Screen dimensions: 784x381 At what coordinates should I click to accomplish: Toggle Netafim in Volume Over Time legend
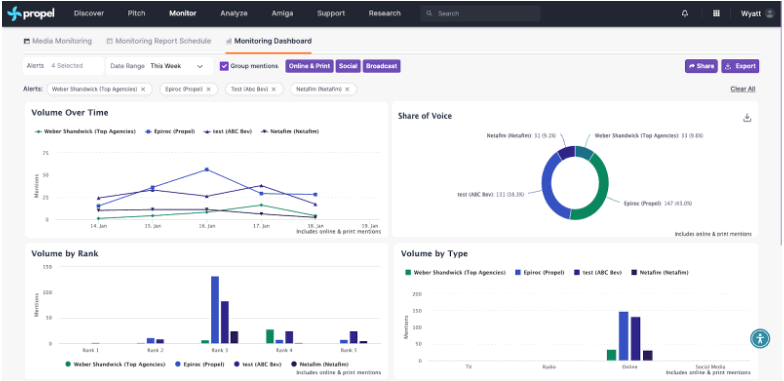pyautogui.click(x=290, y=132)
